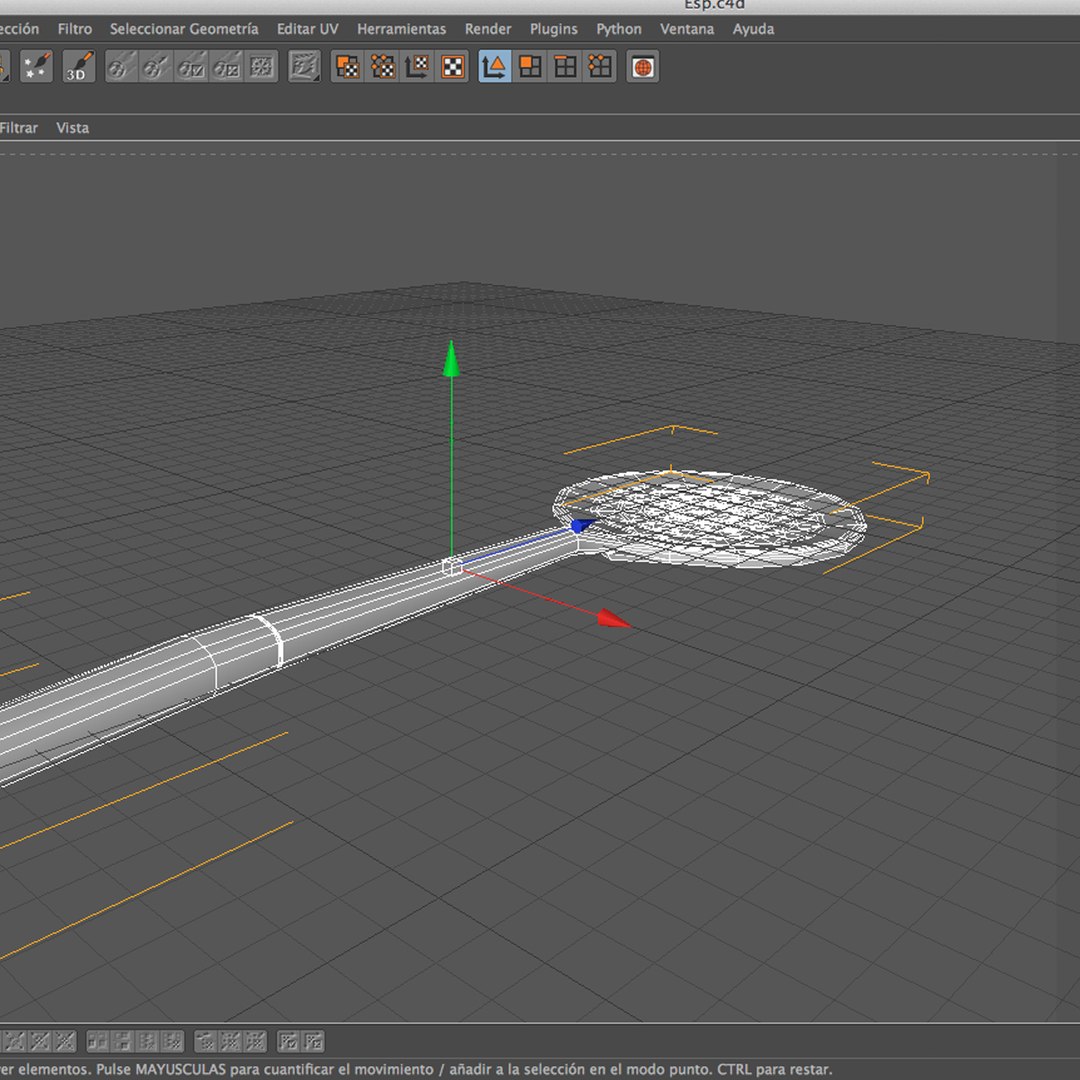Open the projection tool flyout with corner arrow
This screenshot has width=1080, height=1080.
304,67
